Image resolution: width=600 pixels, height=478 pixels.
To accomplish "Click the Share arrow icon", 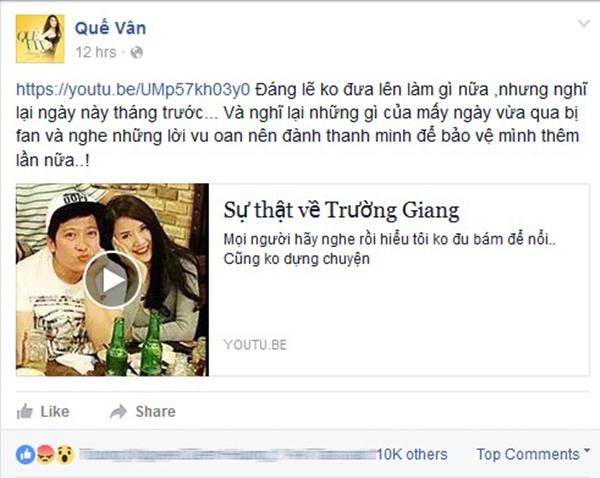I will click(118, 411).
